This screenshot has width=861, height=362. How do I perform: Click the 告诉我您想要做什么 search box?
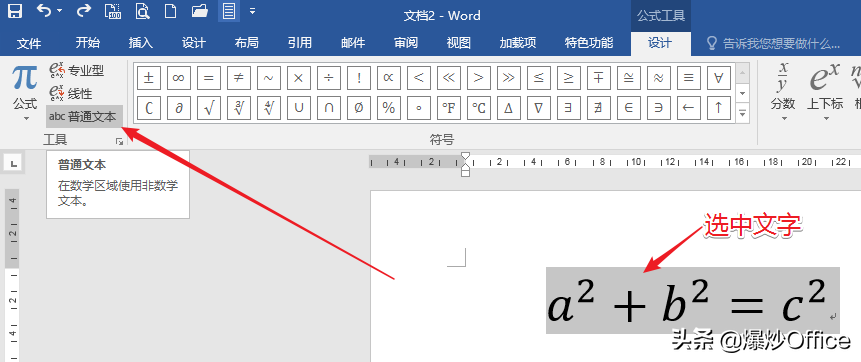coord(774,43)
